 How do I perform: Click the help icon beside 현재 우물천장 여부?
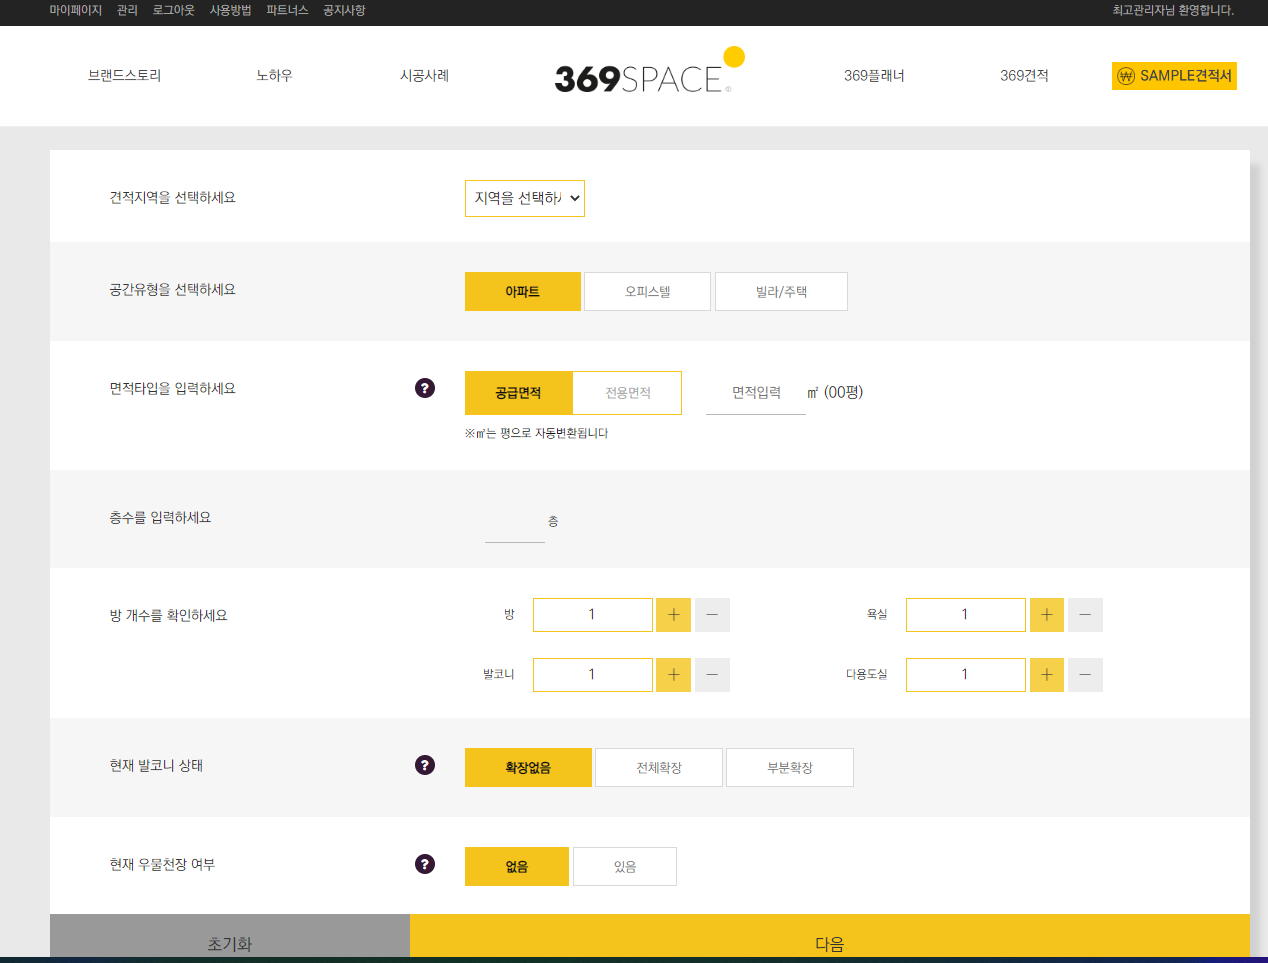(x=425, y=864)
